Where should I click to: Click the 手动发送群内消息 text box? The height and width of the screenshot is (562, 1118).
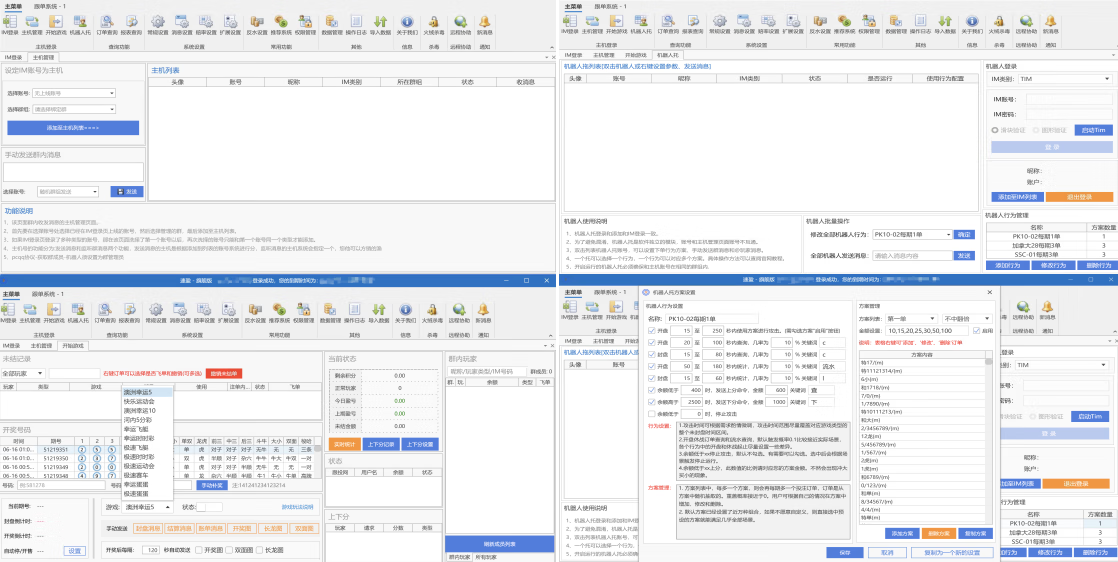pos(72,172)
